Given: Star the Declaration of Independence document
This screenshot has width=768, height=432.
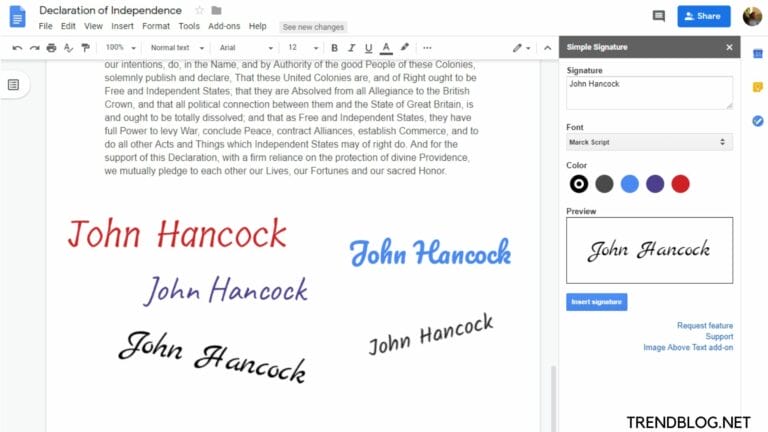Looking at the screenshot, I should [199, 10].
